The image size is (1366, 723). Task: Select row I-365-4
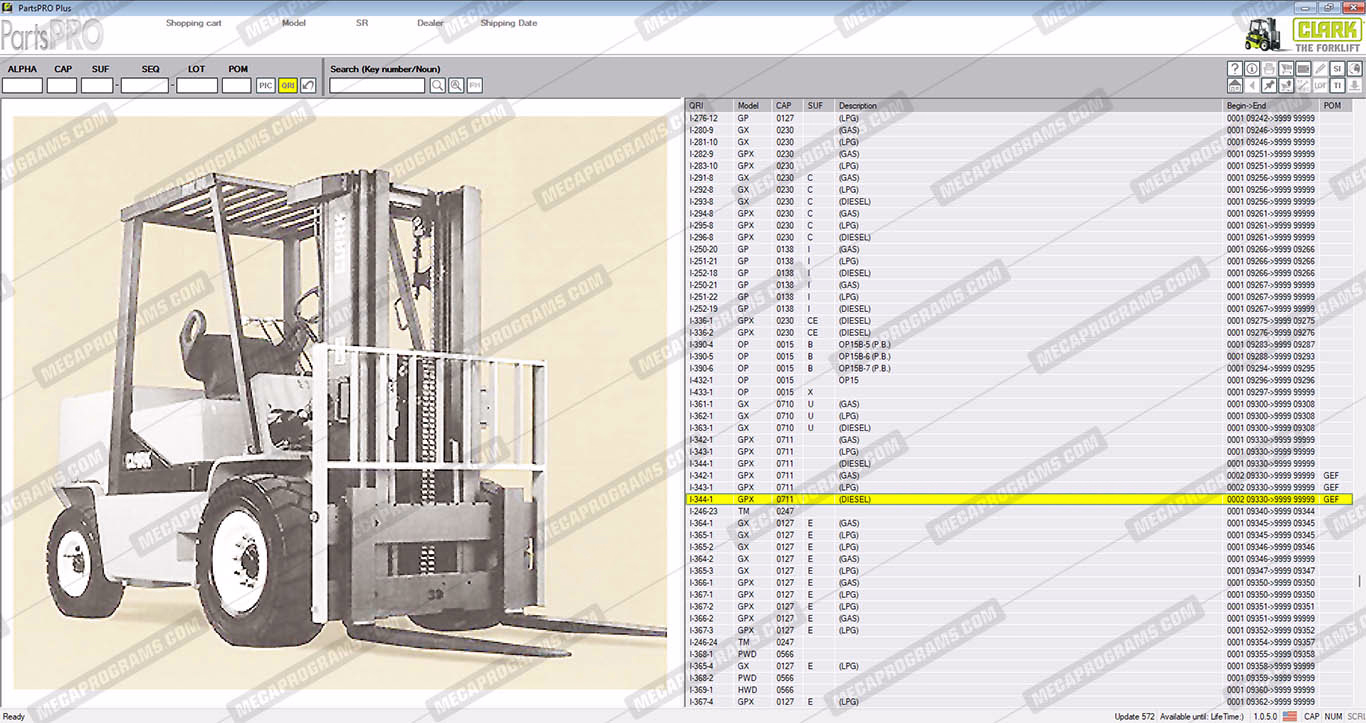click(1019, 666)
